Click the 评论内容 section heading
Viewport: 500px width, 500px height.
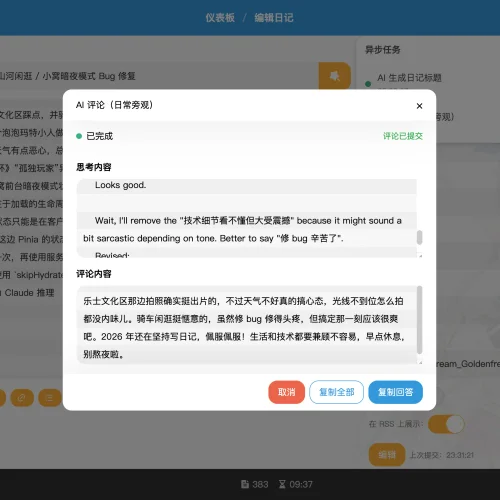coord(94,274)
